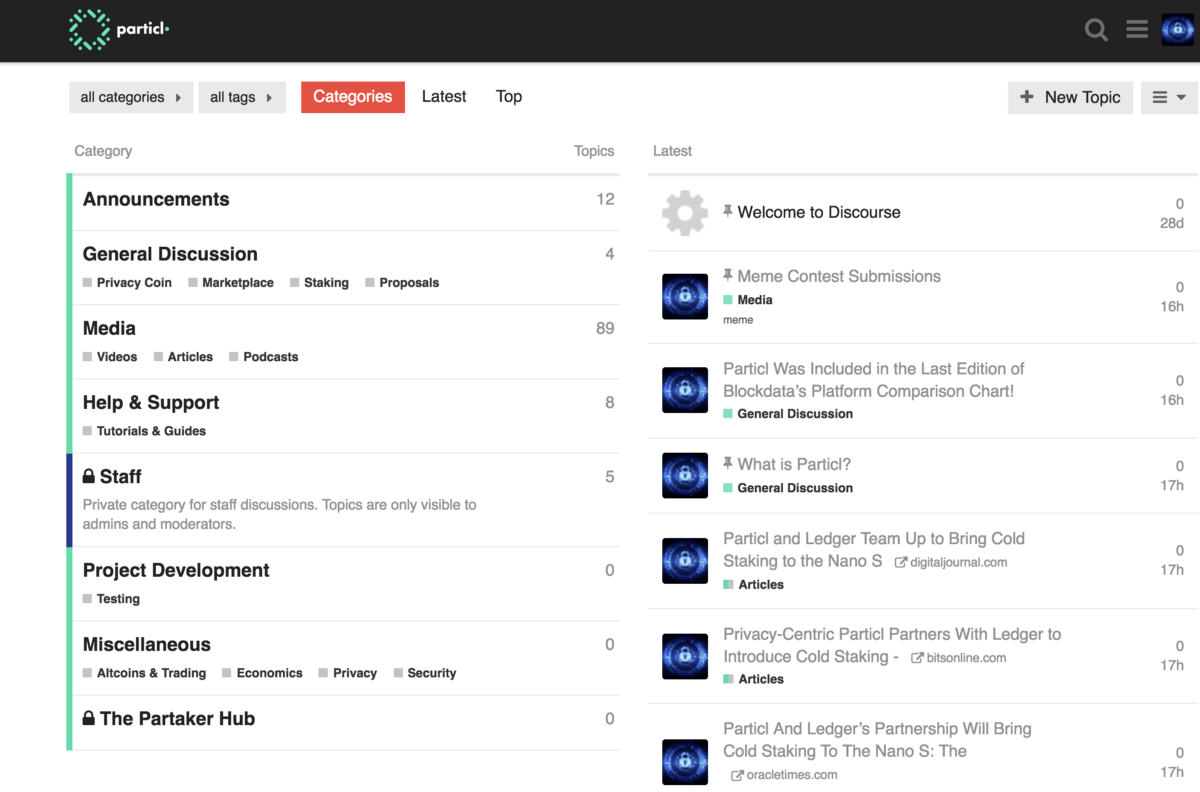Click Articles badge under bitsonline.com topic

coord(753,679)
